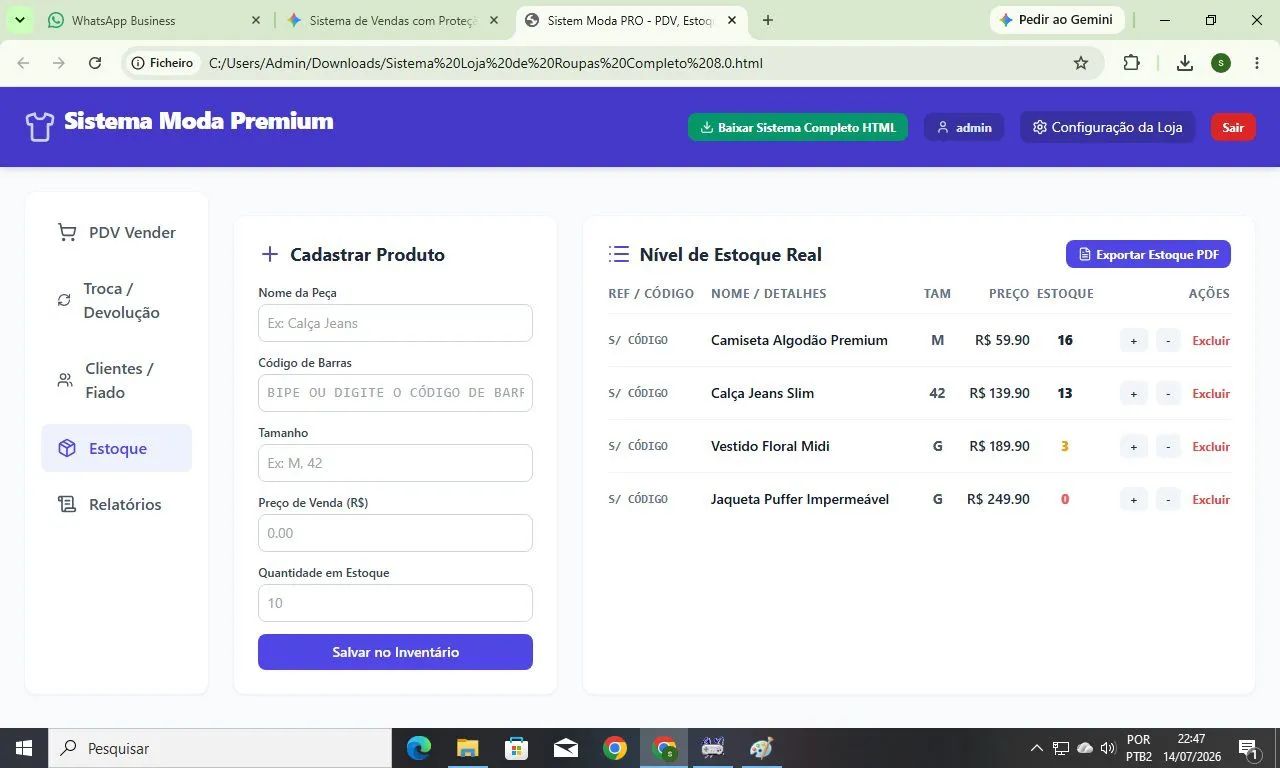Image resolution: width=1280 pixels, height=768 pixels.
Task: Launch Microsoft Edge from the taskbar
Action: click(418, 748)
